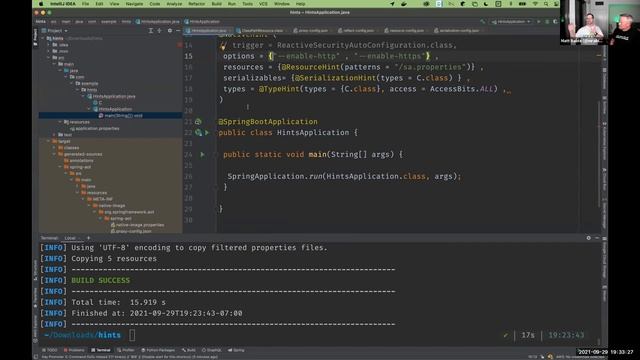Click the Run button in top toolbar

coord(539,22)
